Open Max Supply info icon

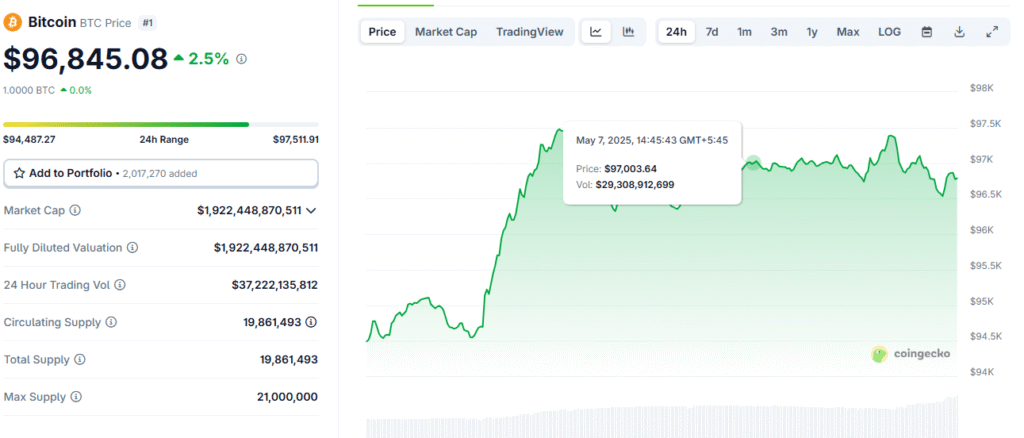[x=76, y=396]
